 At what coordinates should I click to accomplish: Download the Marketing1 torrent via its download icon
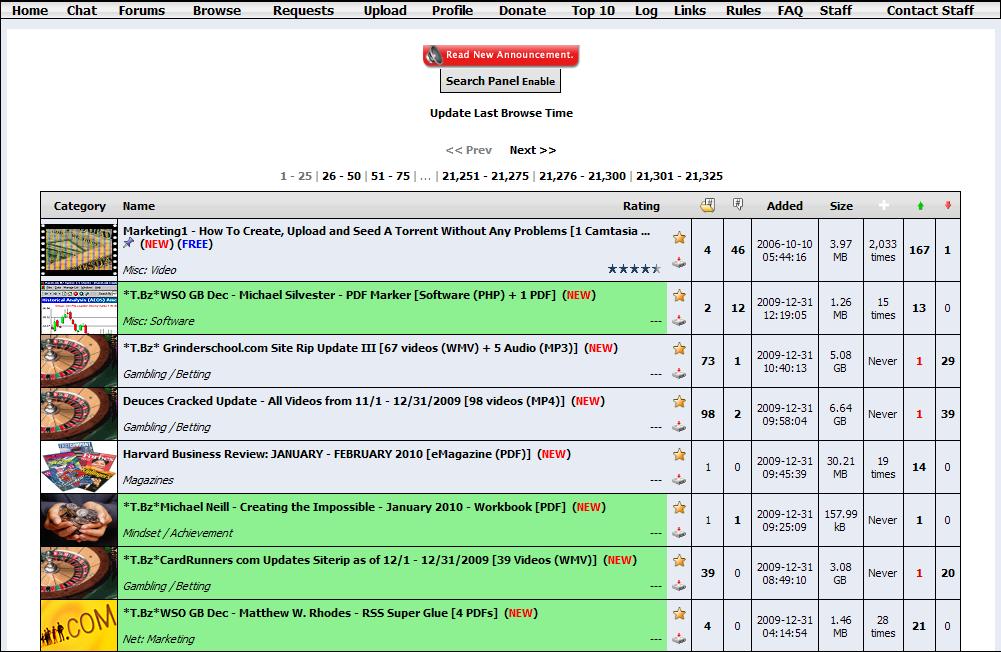(679, 262)
